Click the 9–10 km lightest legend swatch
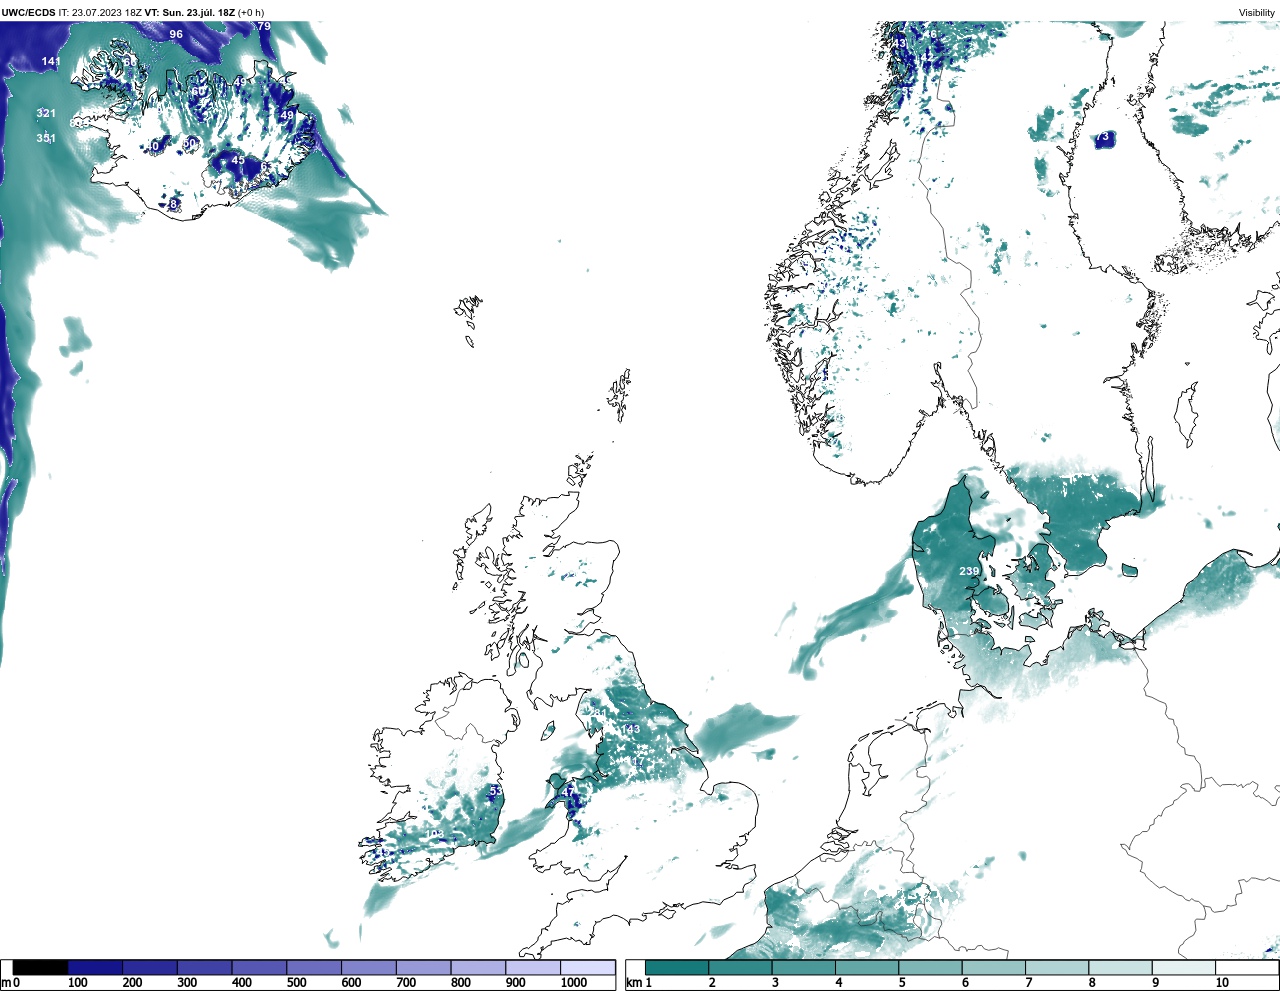1280x991 pixels. pyautogui.click(x=1184, y=968)
